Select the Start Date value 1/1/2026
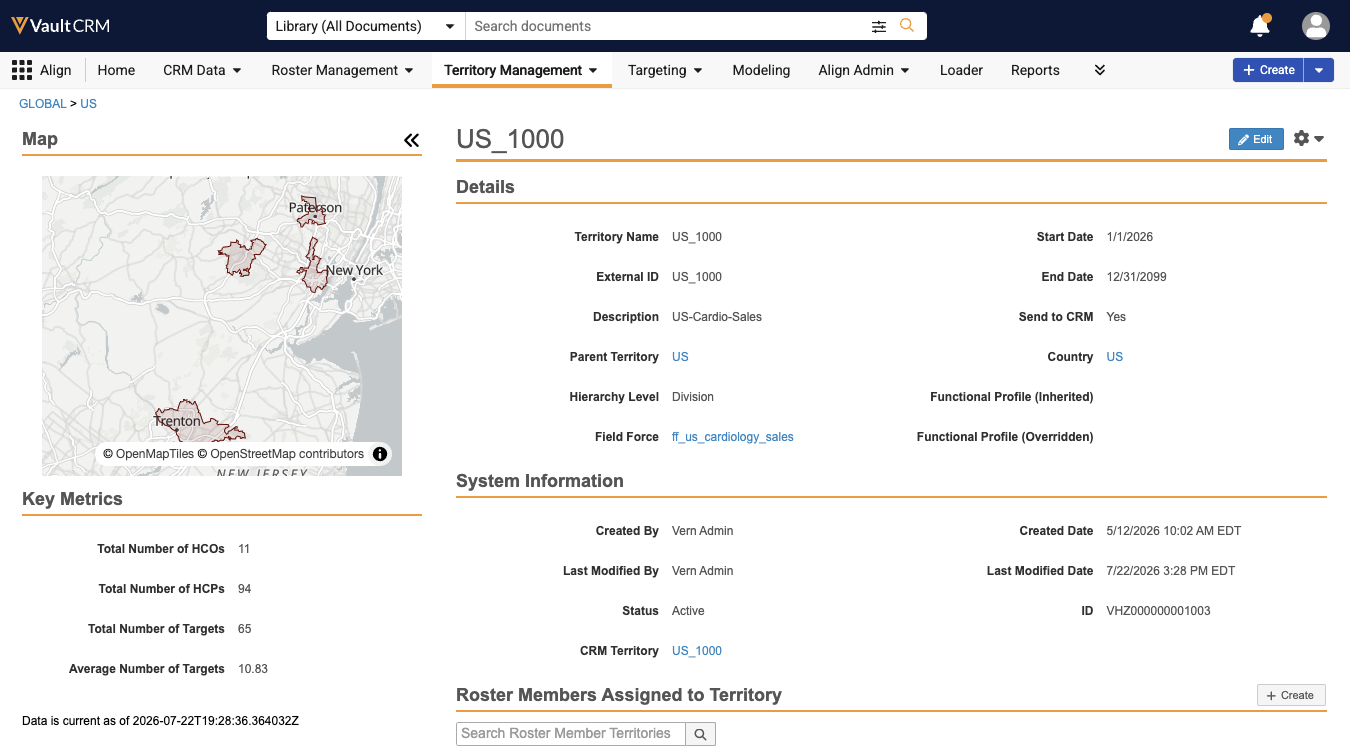Screen dimensions: 1350x746 (x=1130, y=237)
